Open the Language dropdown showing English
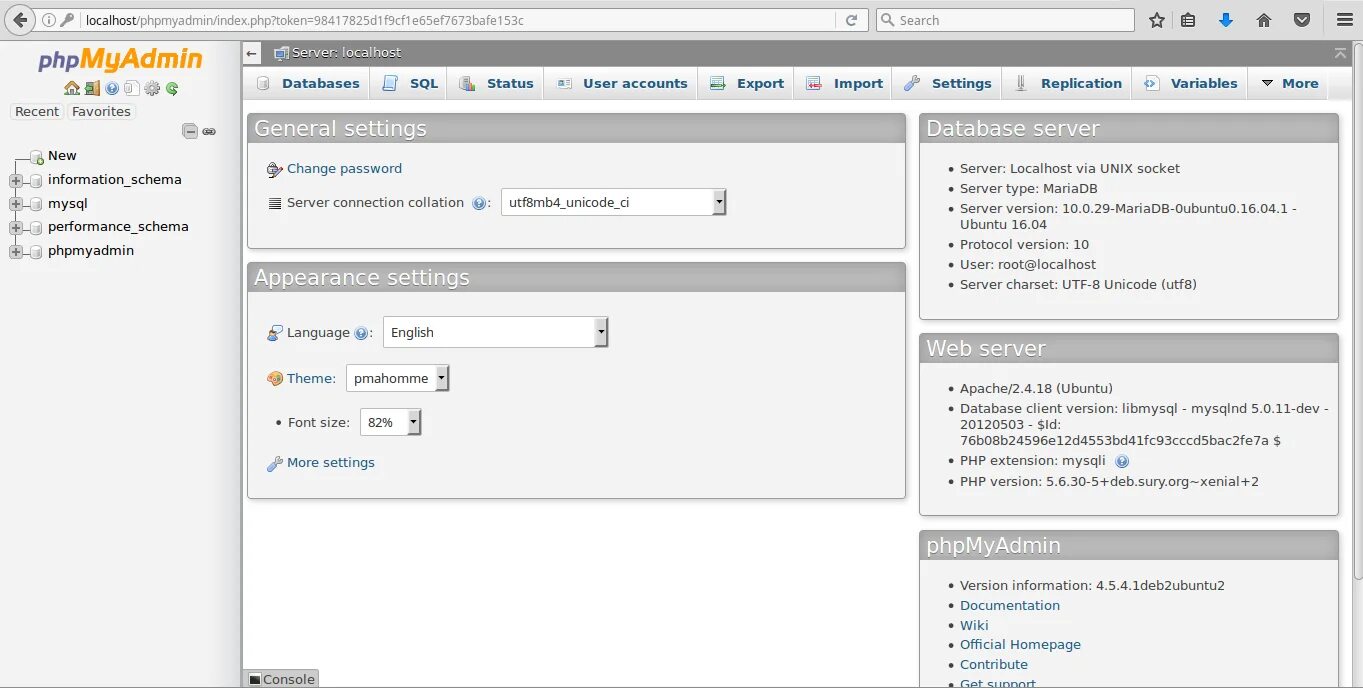1363x688 pixels. point(495,332)
